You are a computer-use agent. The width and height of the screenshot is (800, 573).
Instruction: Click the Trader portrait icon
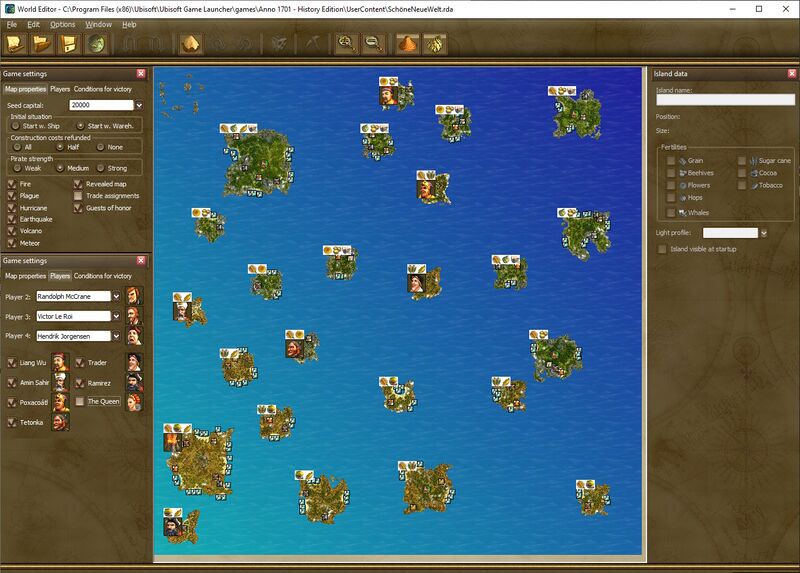point(134,362)
